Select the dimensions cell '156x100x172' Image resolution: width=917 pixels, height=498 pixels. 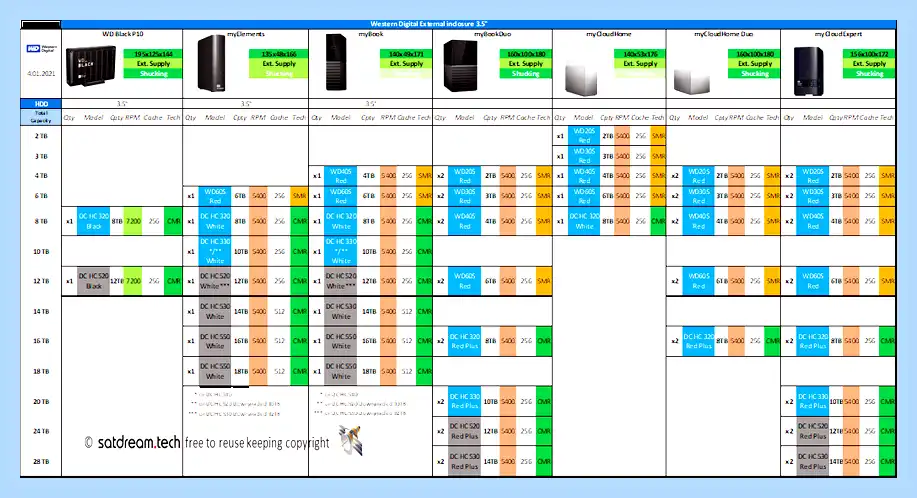(869, 54)
